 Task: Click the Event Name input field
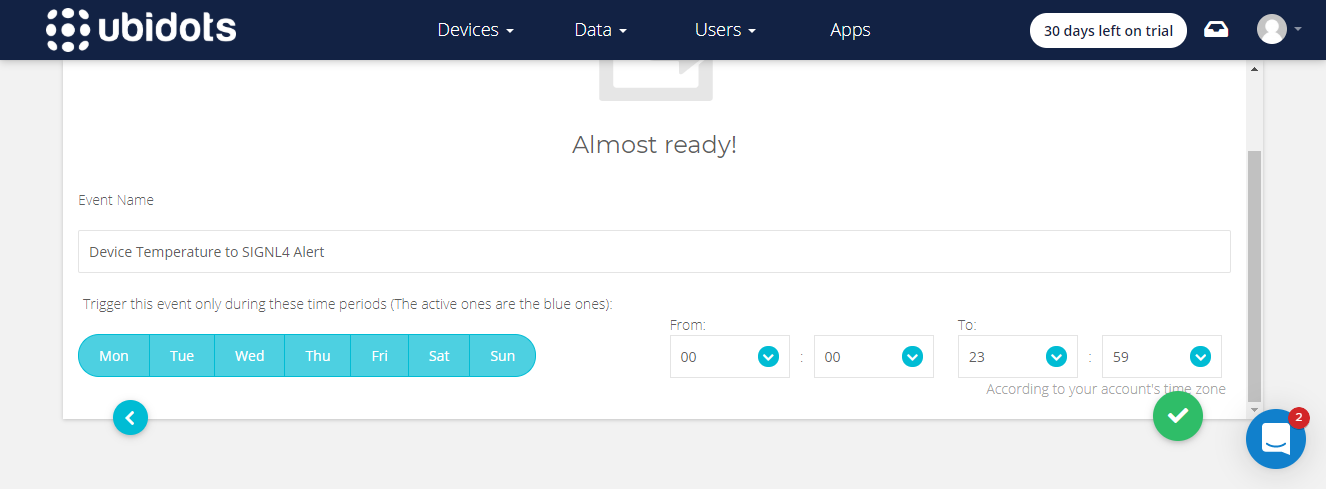(654, 252)
